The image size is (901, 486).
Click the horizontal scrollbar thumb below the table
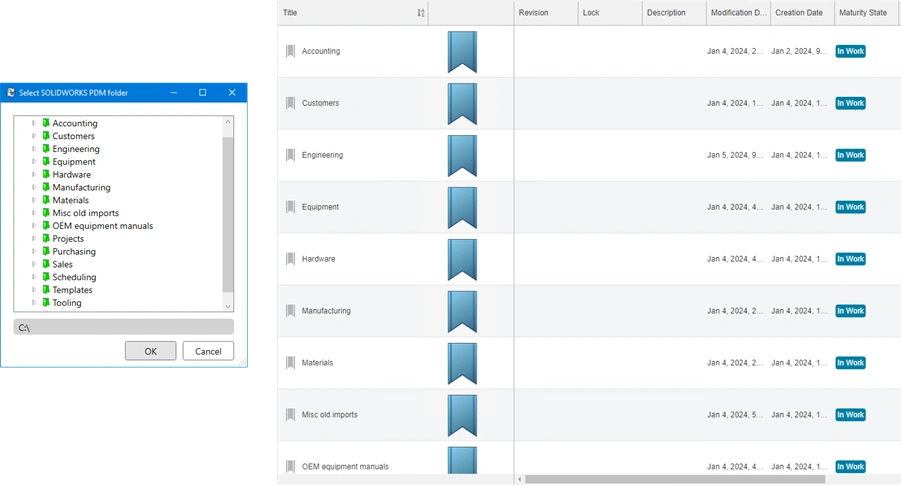tap(675, 479)
